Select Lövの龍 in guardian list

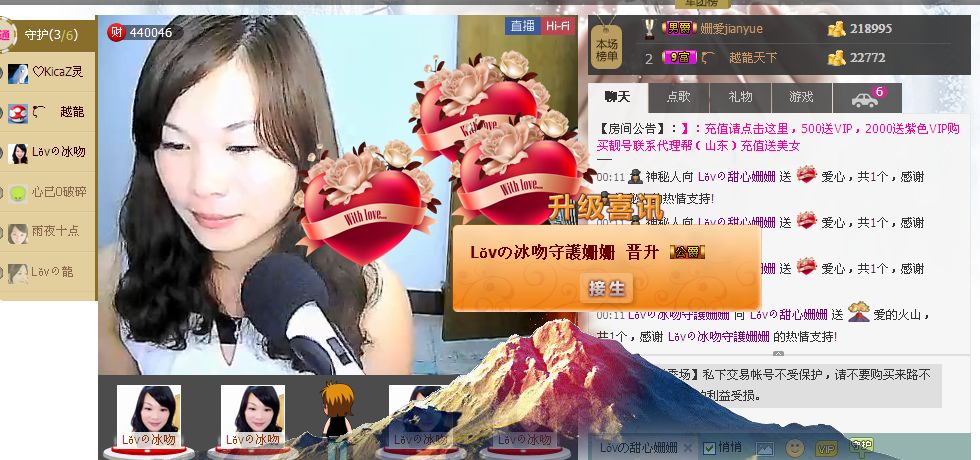click(x=48, y=271)
